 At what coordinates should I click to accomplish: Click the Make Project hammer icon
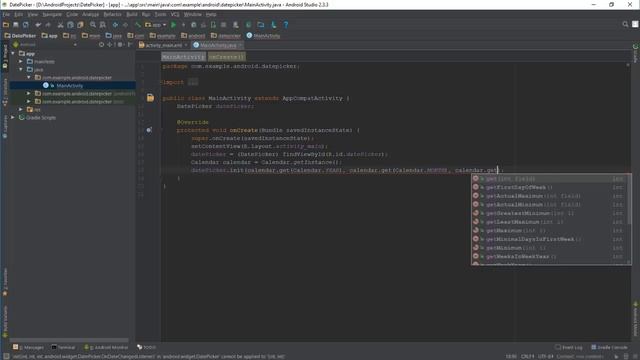tap(138, 25)
